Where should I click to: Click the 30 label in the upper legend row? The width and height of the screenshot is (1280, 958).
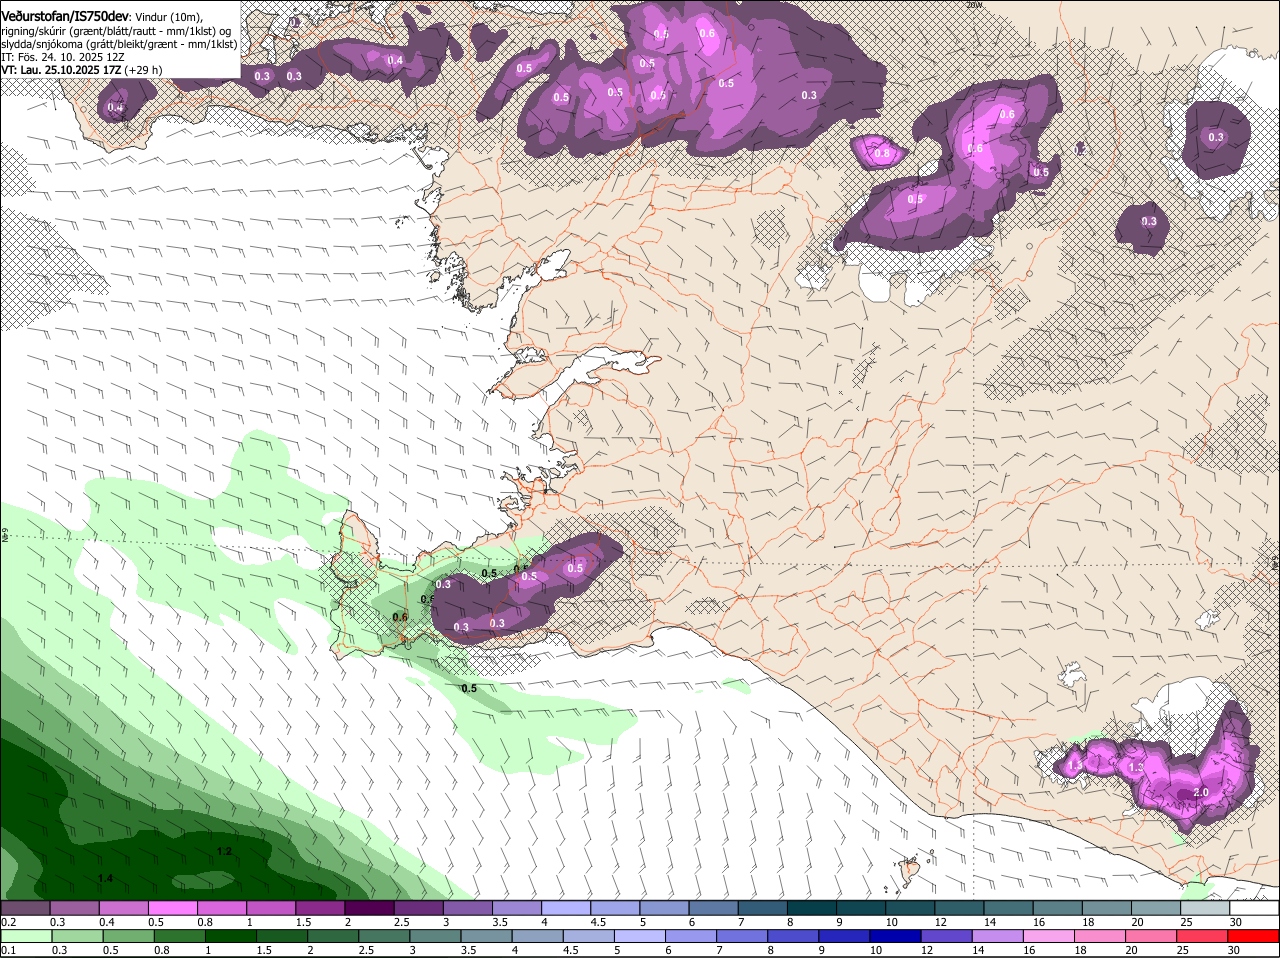coord(1236,922)
